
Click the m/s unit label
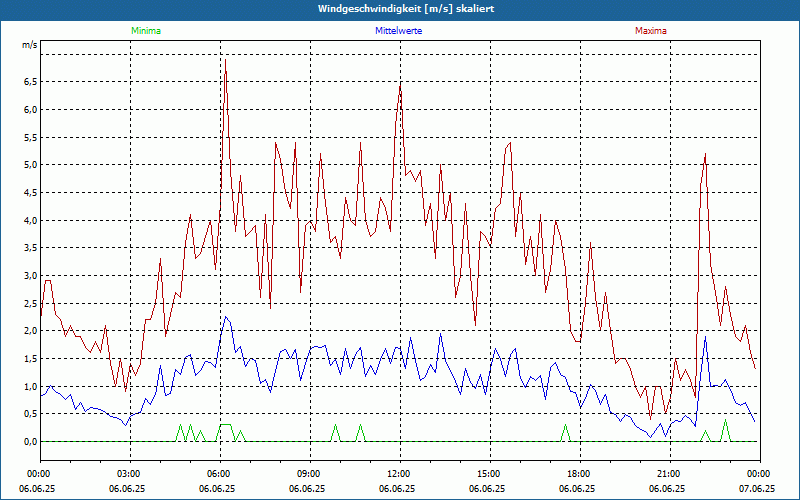coord(30,45)
